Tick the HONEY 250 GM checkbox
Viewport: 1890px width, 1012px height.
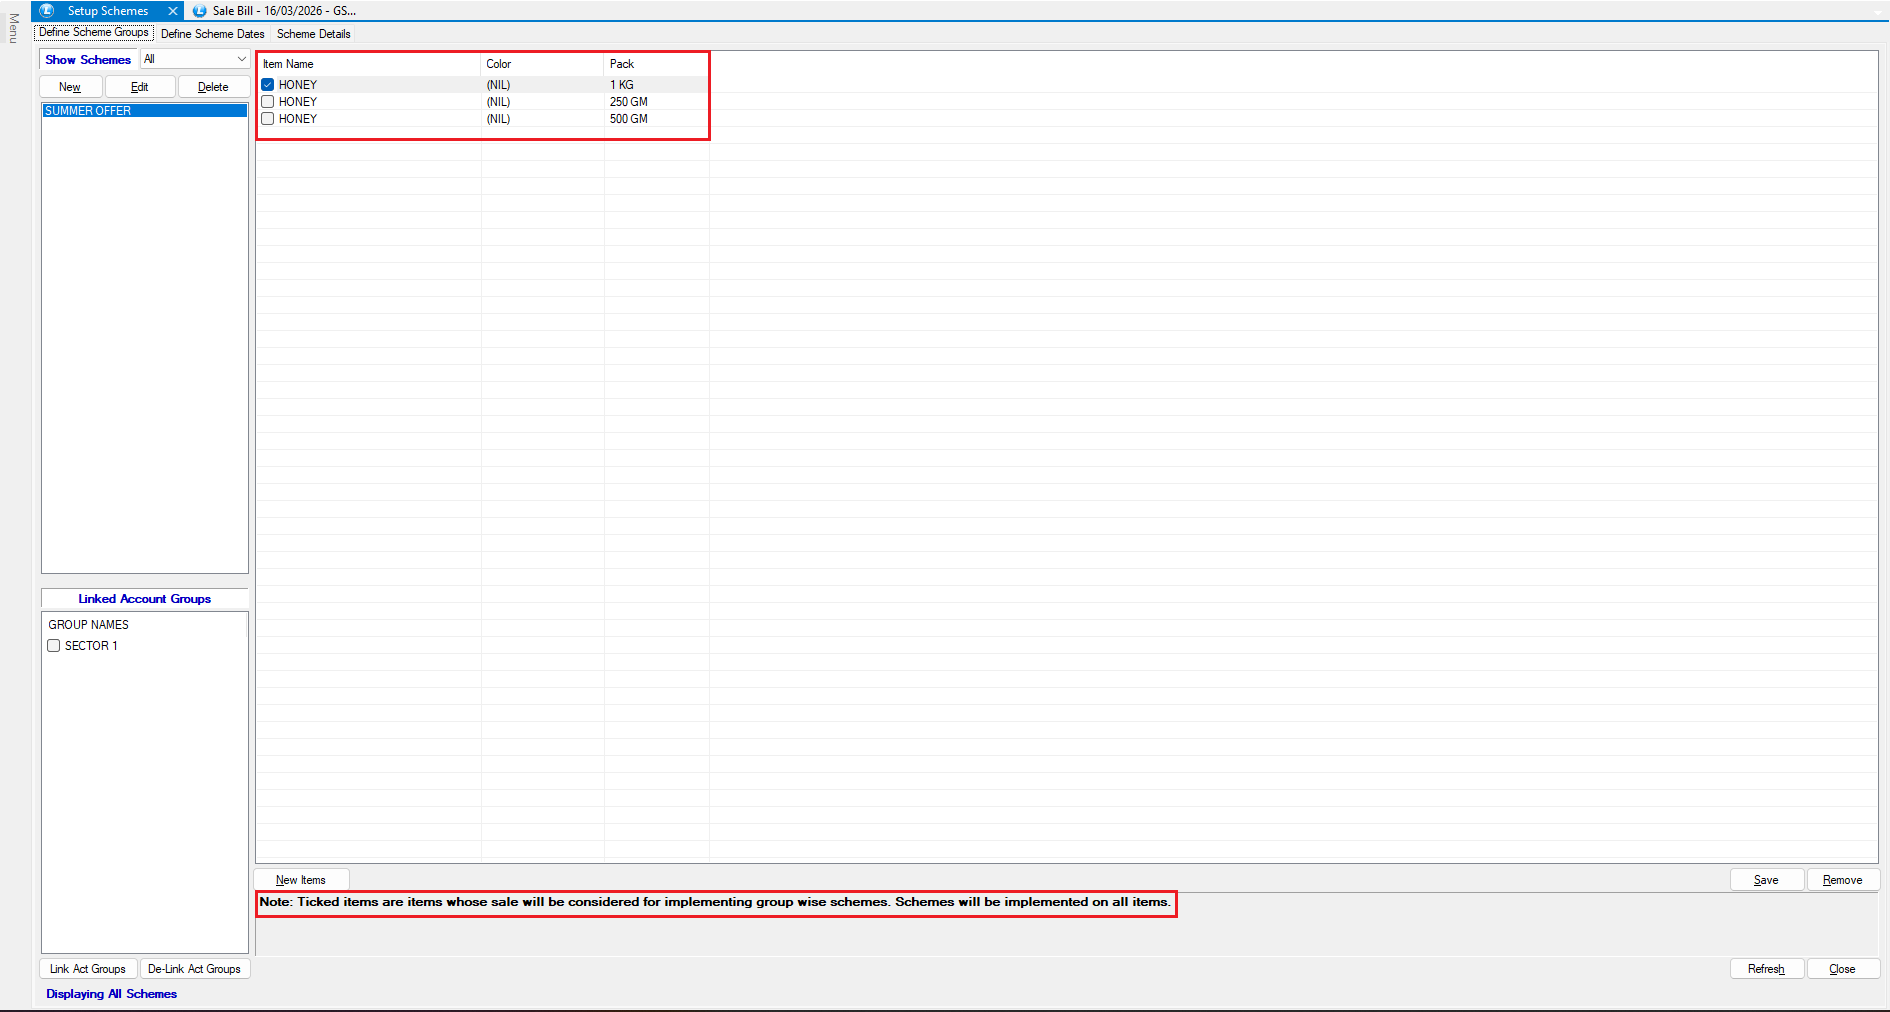(268, 102)
